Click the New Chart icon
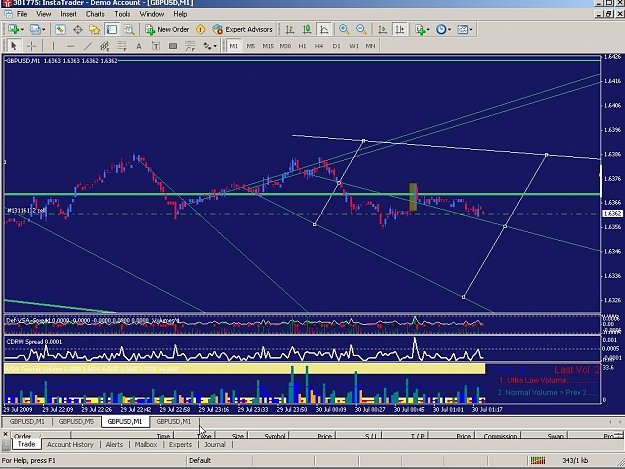This screenshot has height=469, width=625. pyautogui.click(x=14, y=29)
